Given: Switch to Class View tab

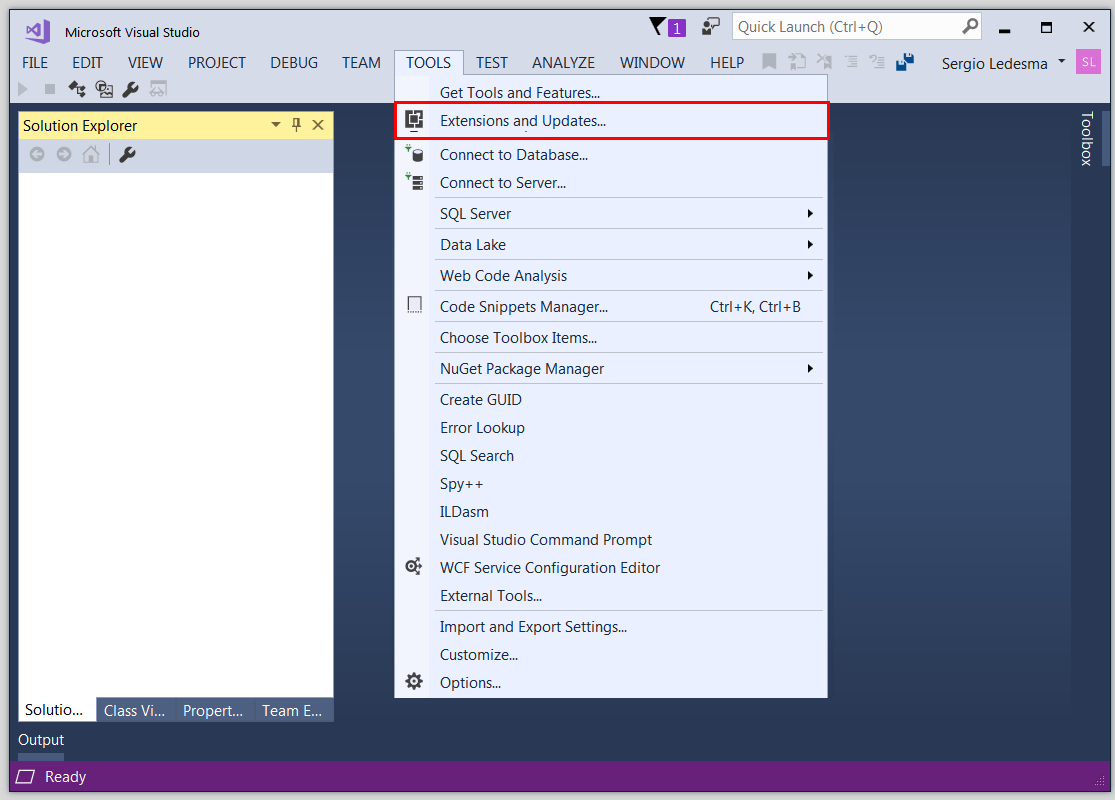Looking at the screenshot, I should [x=134, y=710].
